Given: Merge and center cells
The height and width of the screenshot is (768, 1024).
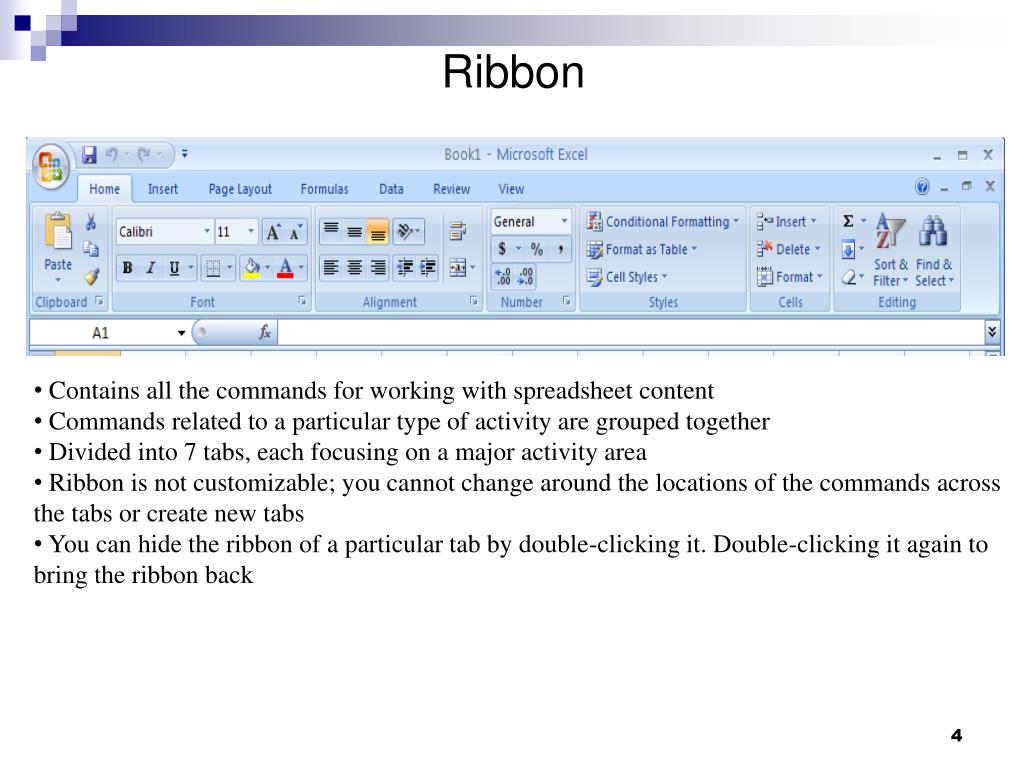Looking at the screenshot, I should click(458, 268).
